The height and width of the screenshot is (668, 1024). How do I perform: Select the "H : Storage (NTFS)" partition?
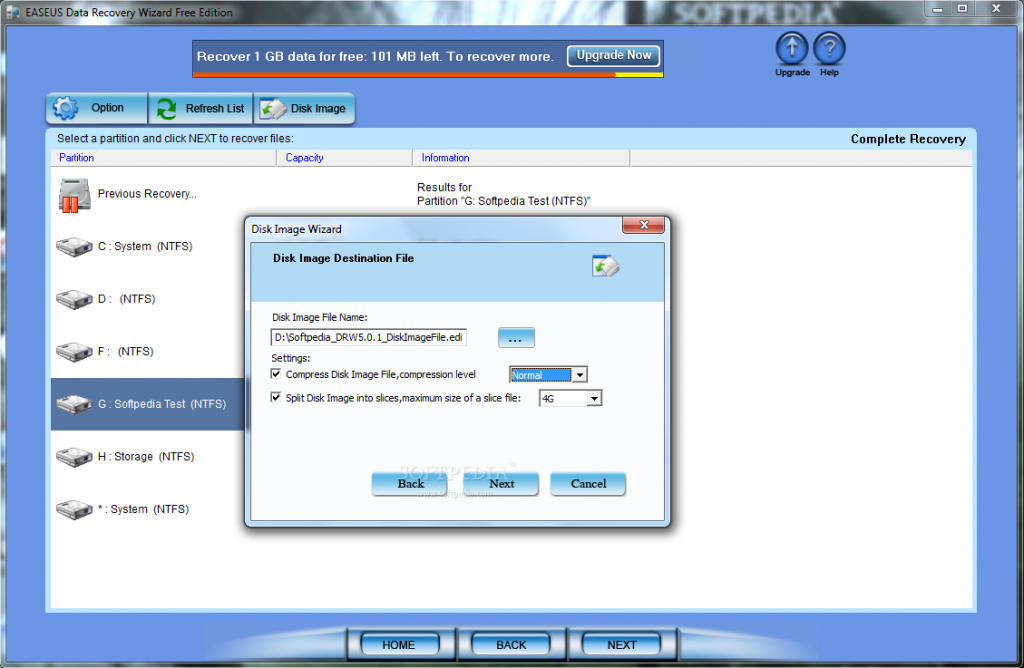[146, 456]
